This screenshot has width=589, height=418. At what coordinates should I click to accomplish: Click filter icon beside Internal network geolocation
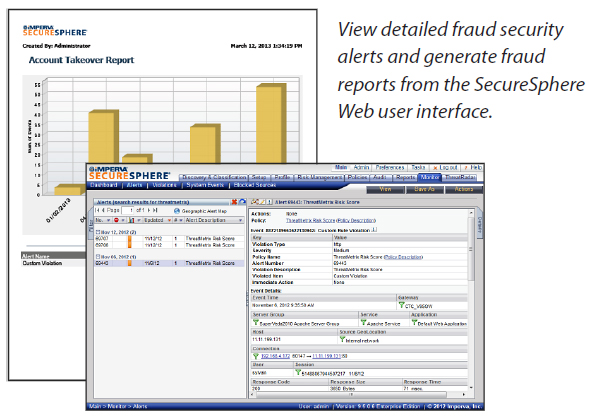point(342,340)
